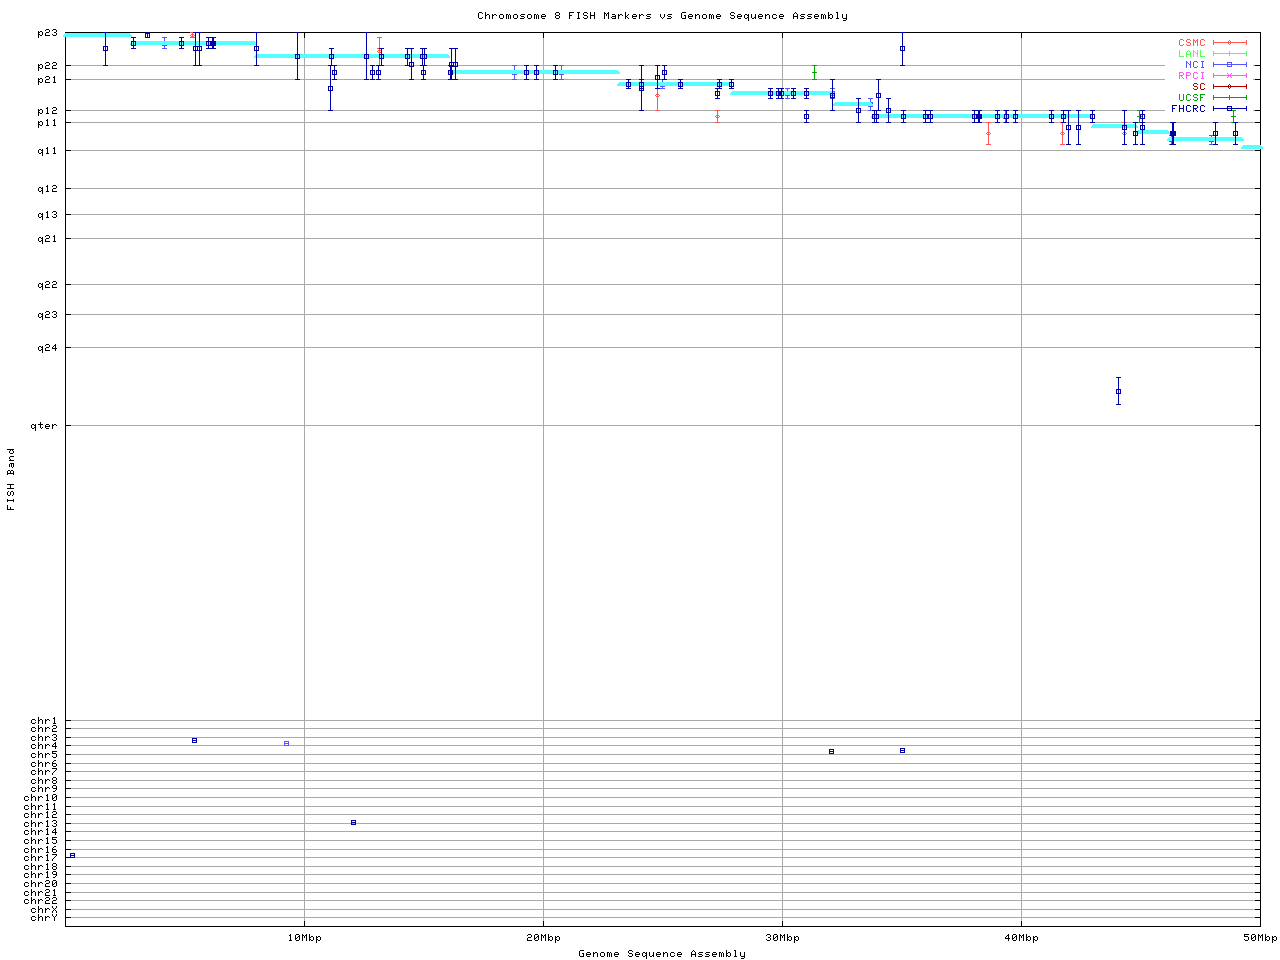Select the FHCRC navy square legend marker

pyautogui.click(x=1229, y=109)
